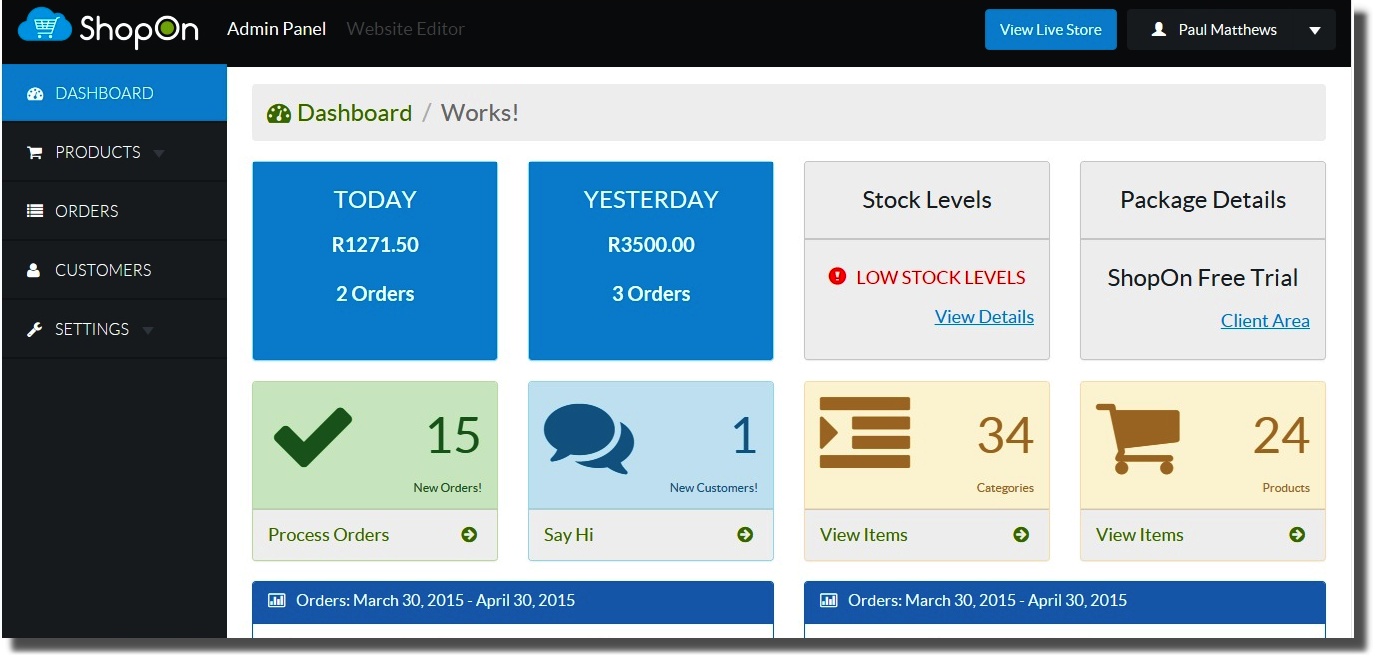This screenshot has width=1386, height=662.
Task: Click the red low stock warning icon
Action: point(838,277)
